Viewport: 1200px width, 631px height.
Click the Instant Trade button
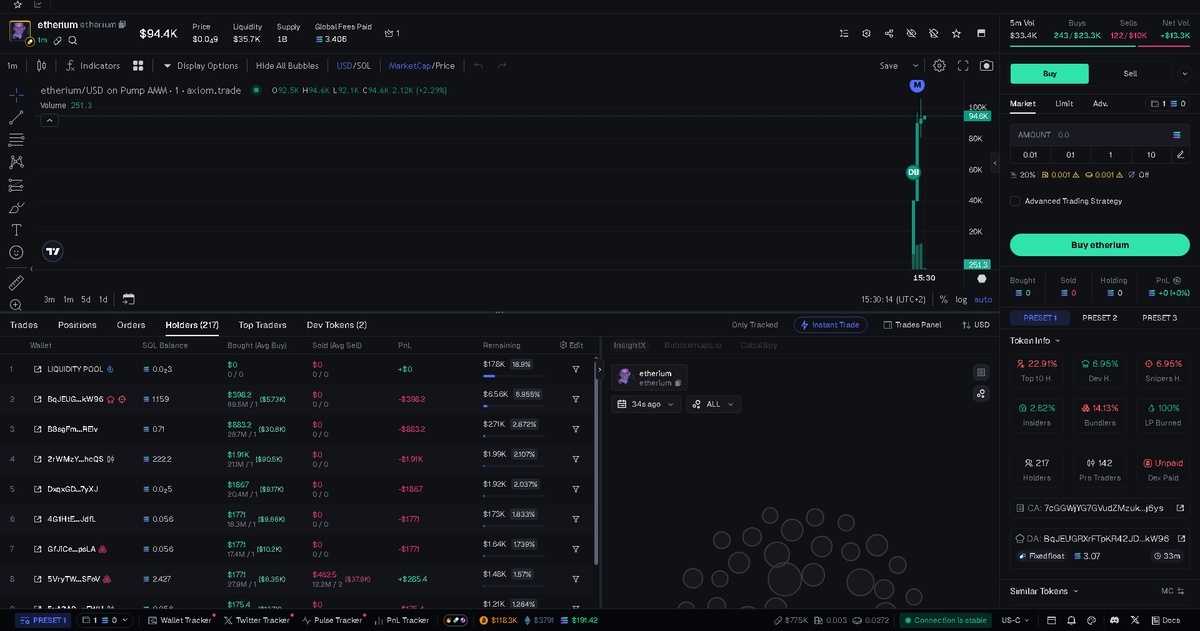[x=829, y=325]
